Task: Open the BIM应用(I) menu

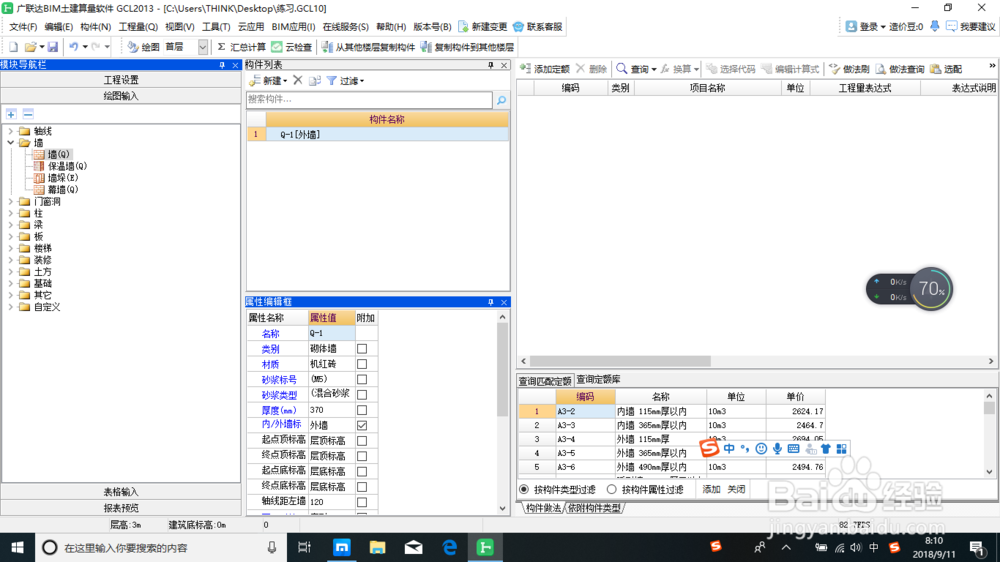Action: point(293,27)
